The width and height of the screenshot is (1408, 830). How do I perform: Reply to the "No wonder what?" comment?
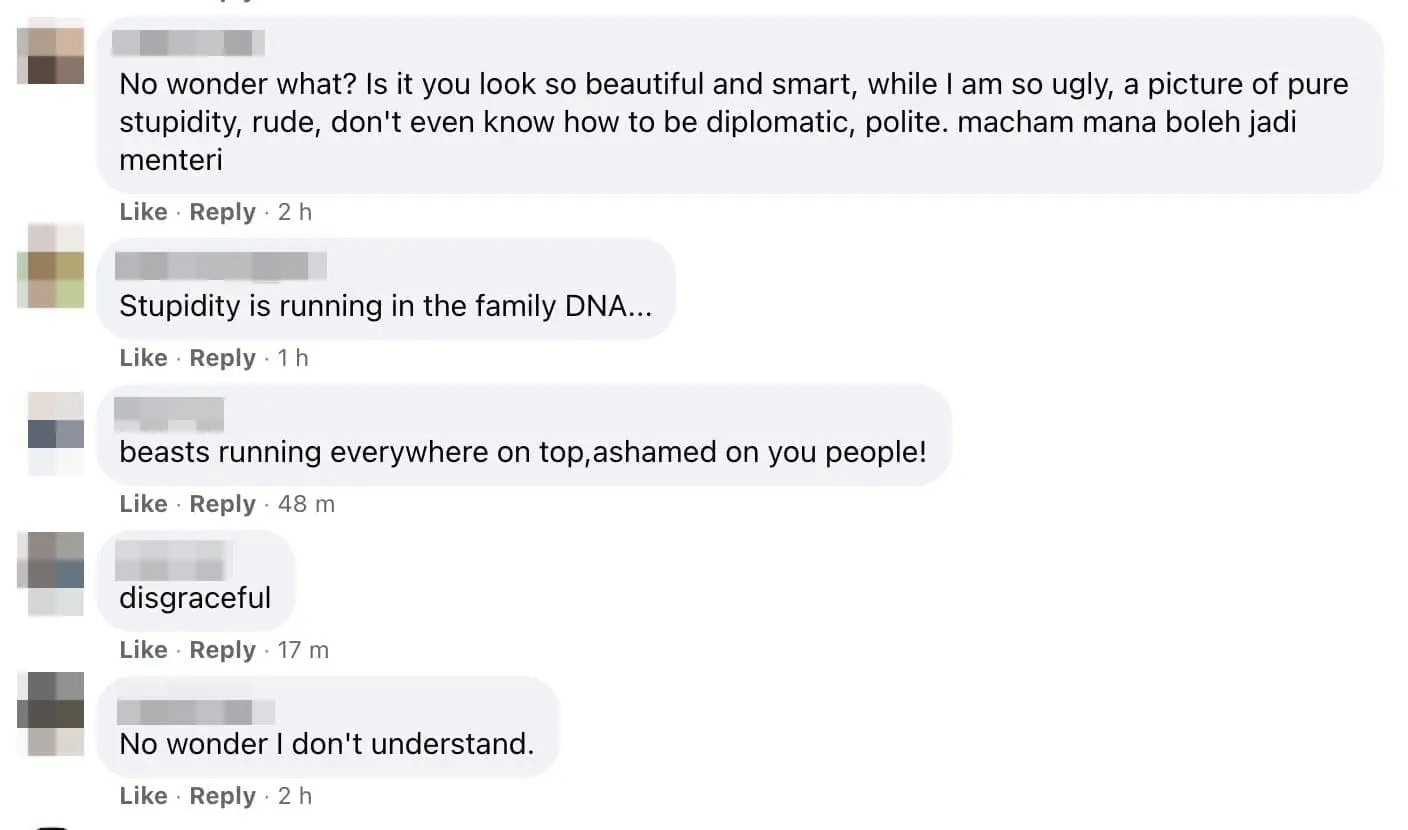[x=222, y=212]
